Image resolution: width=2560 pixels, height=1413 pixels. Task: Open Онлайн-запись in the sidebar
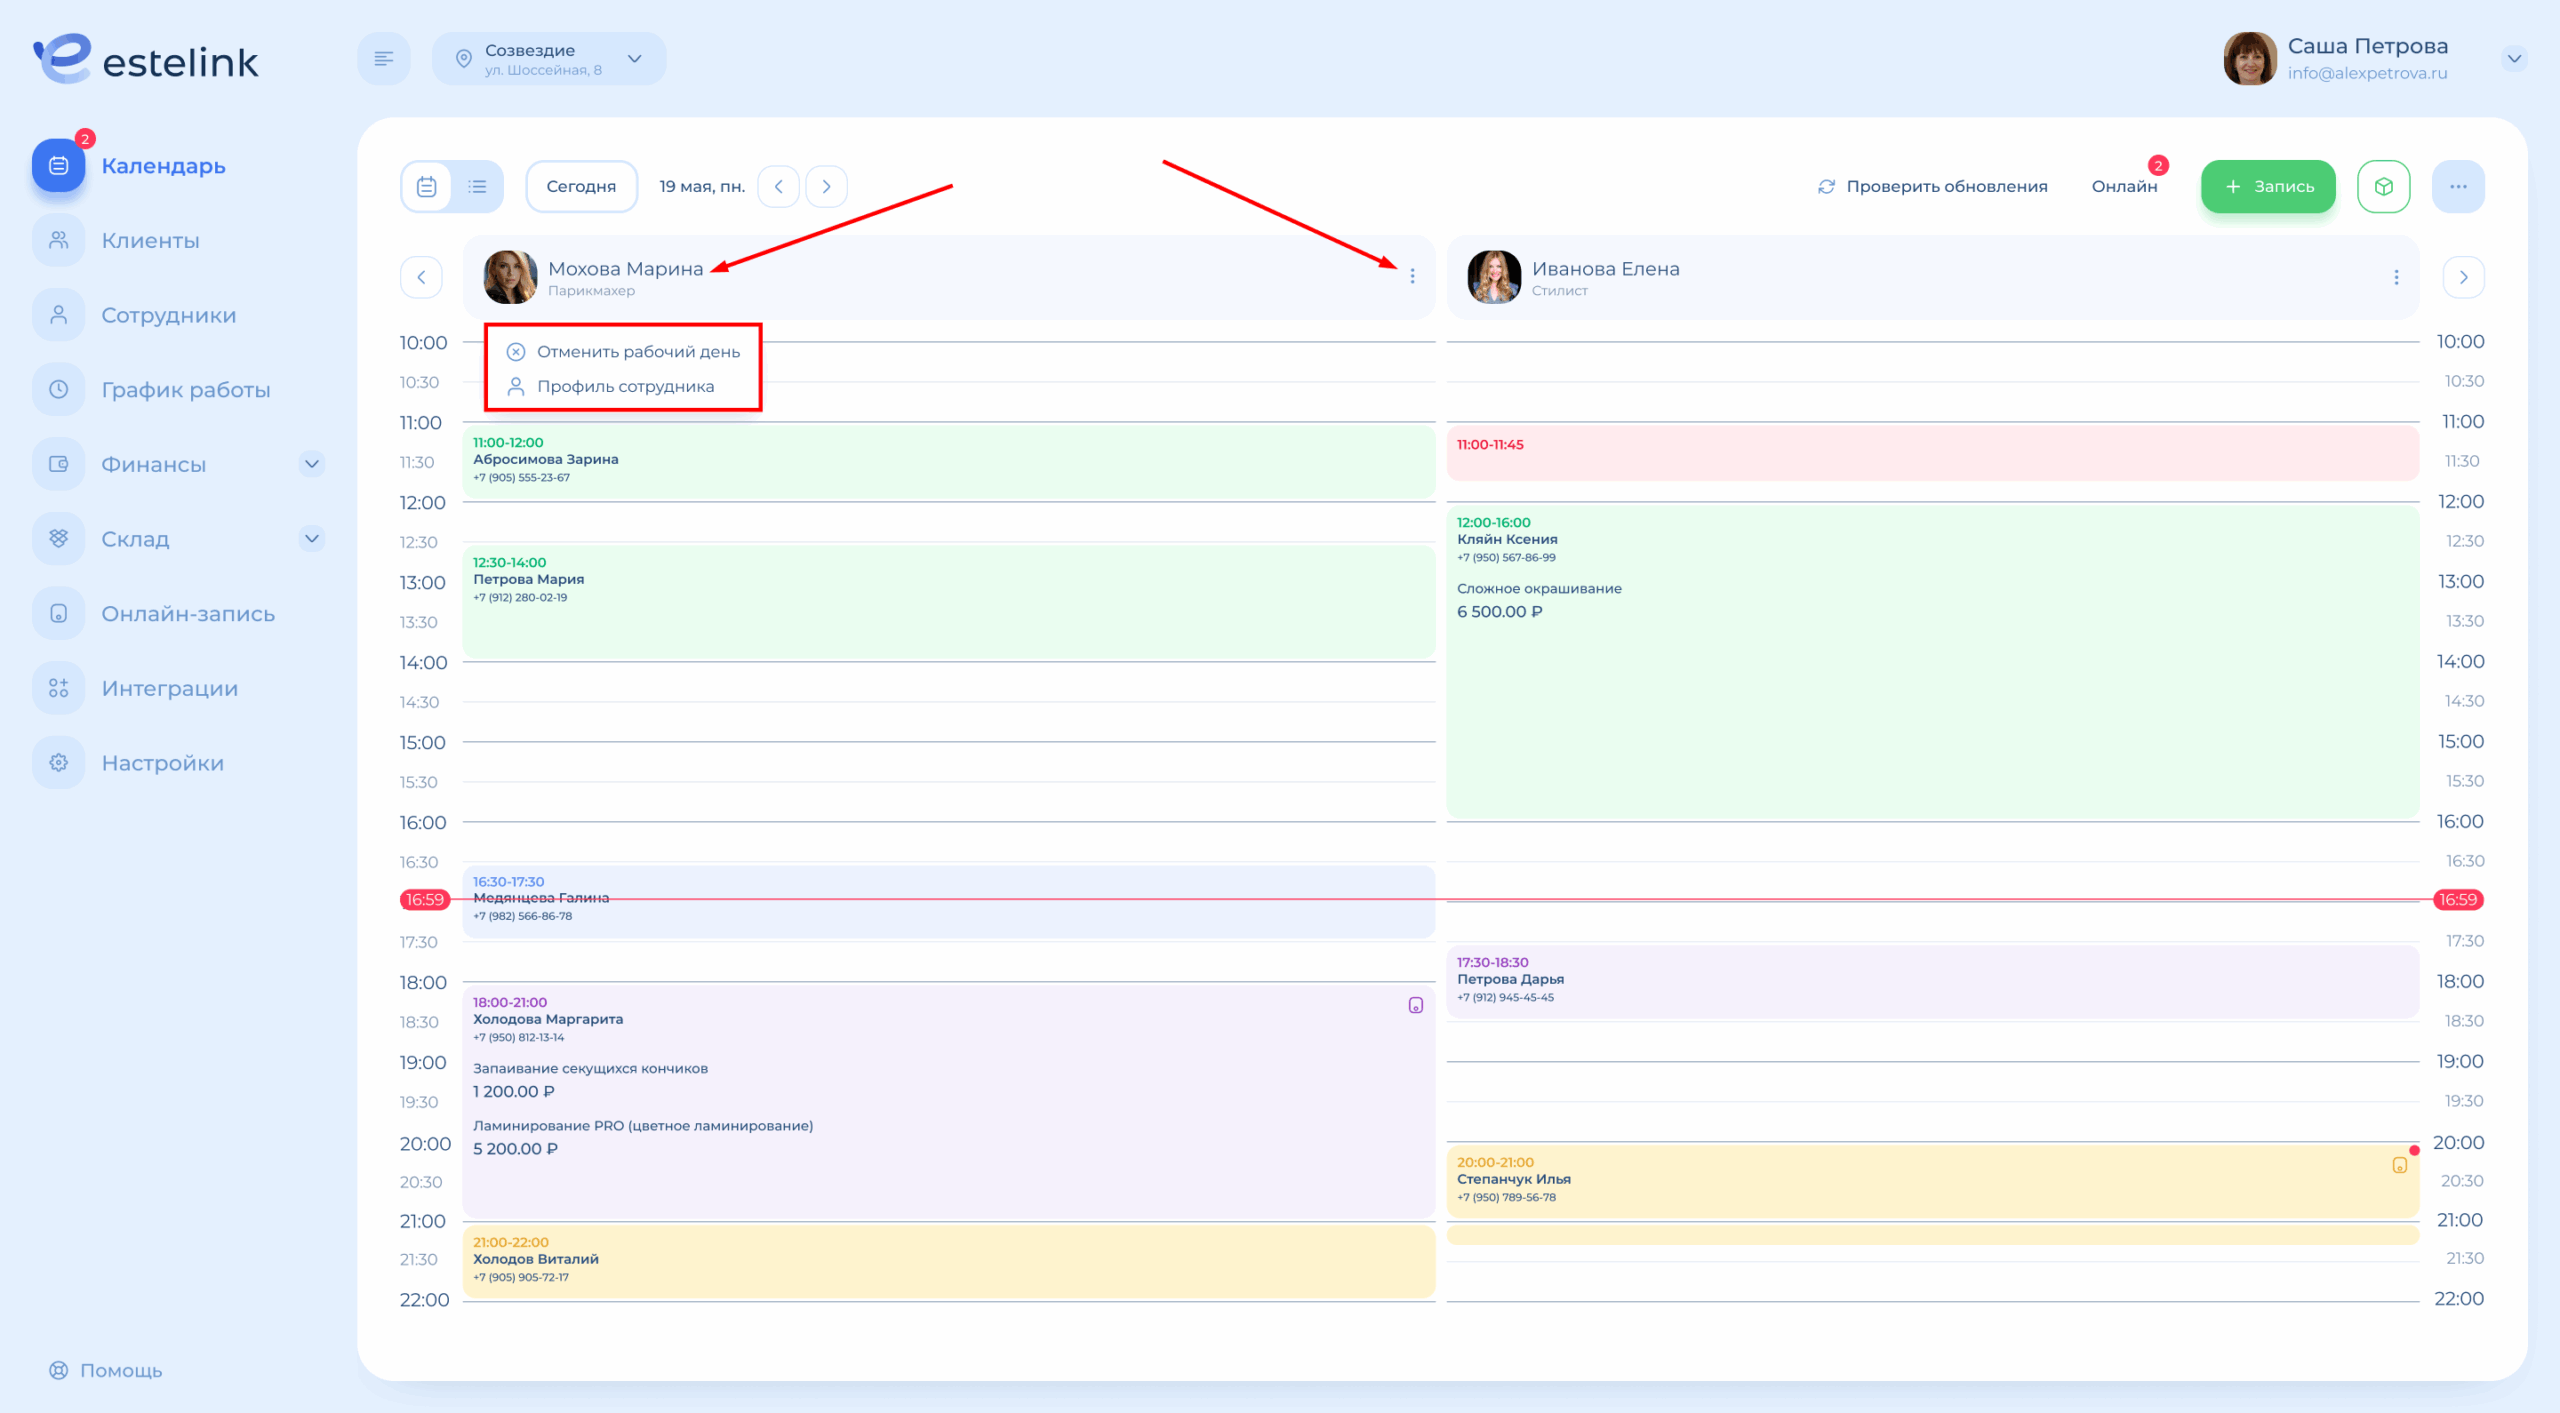(x=188, y=613)
